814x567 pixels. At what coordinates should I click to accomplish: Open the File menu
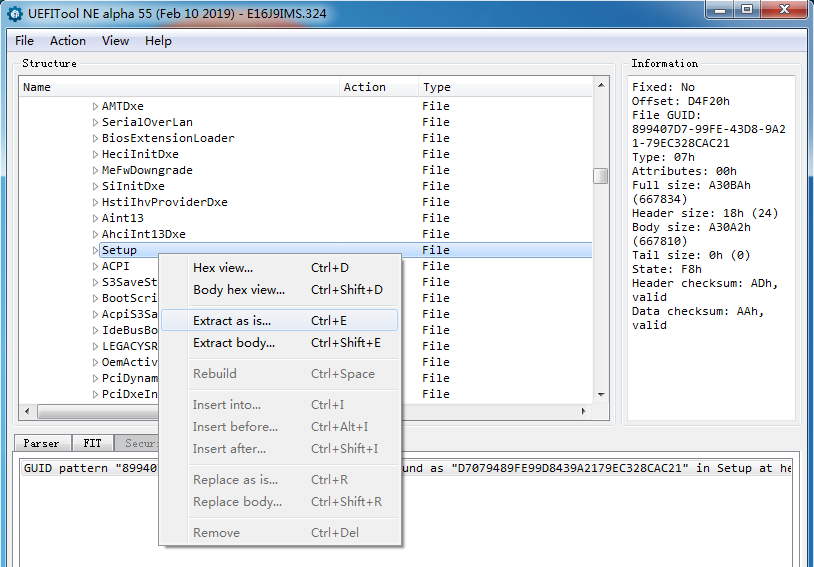point(24,41)
